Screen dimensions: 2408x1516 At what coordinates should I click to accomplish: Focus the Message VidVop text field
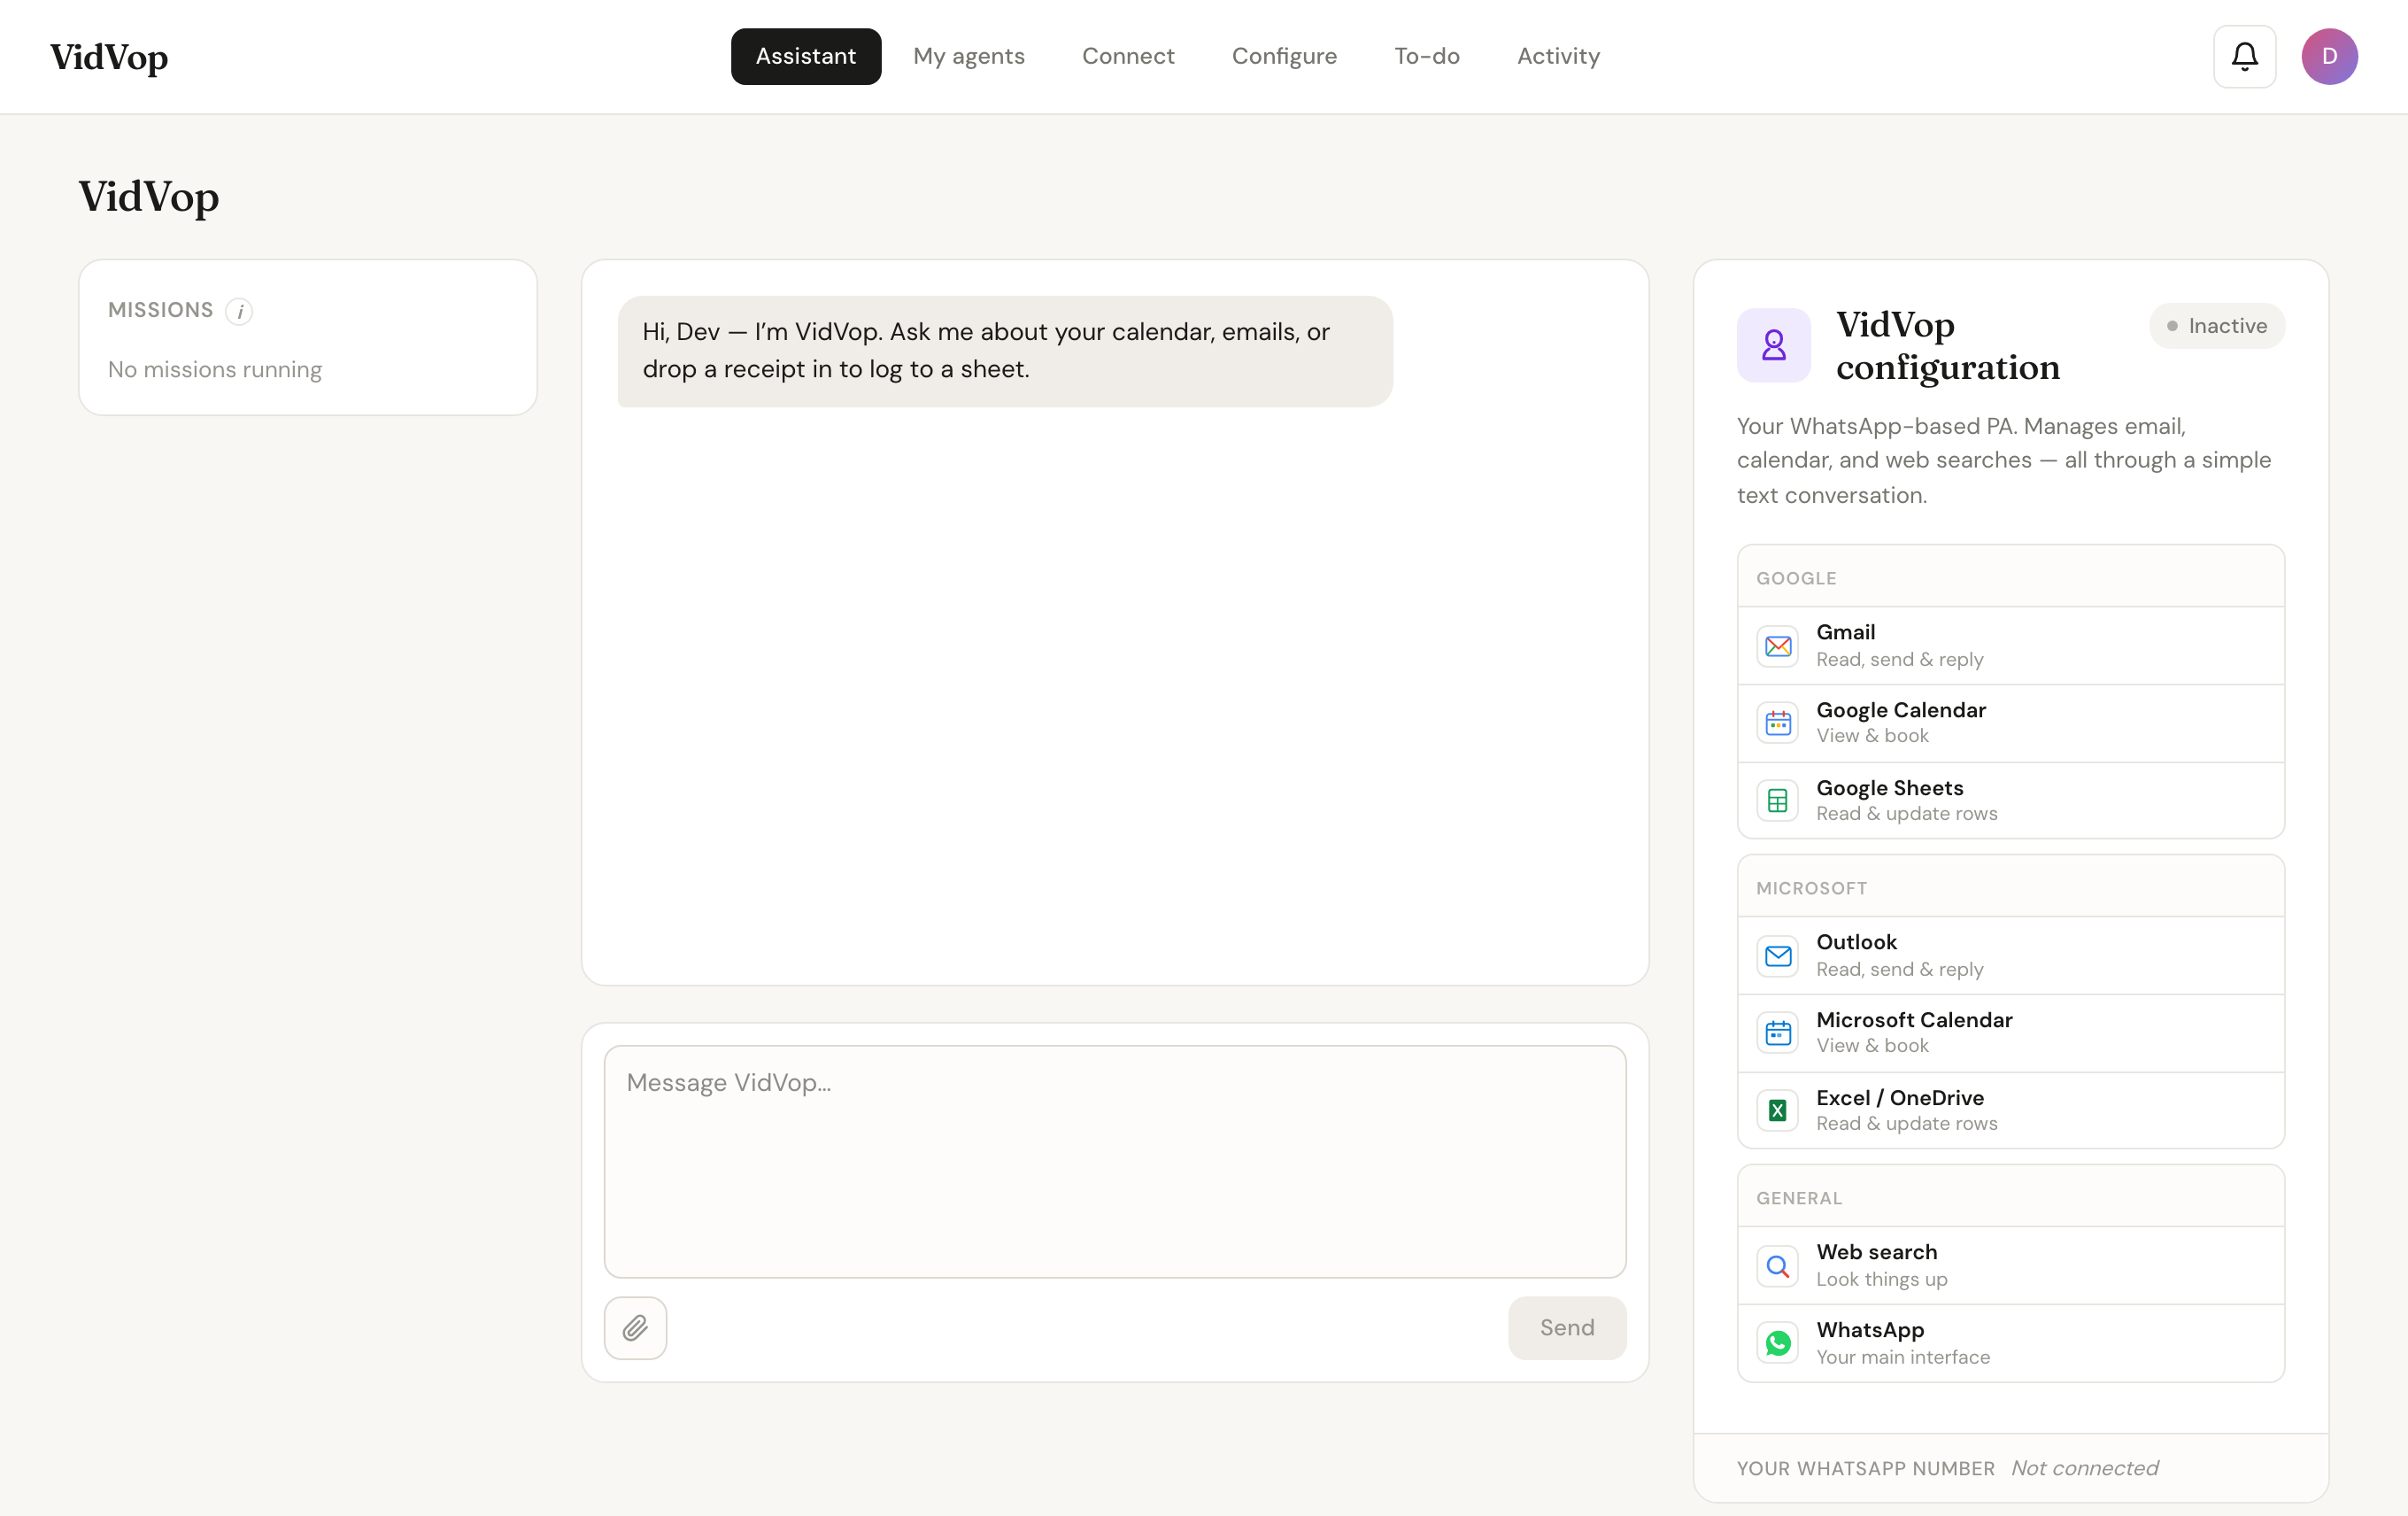pos(1114,1161)
